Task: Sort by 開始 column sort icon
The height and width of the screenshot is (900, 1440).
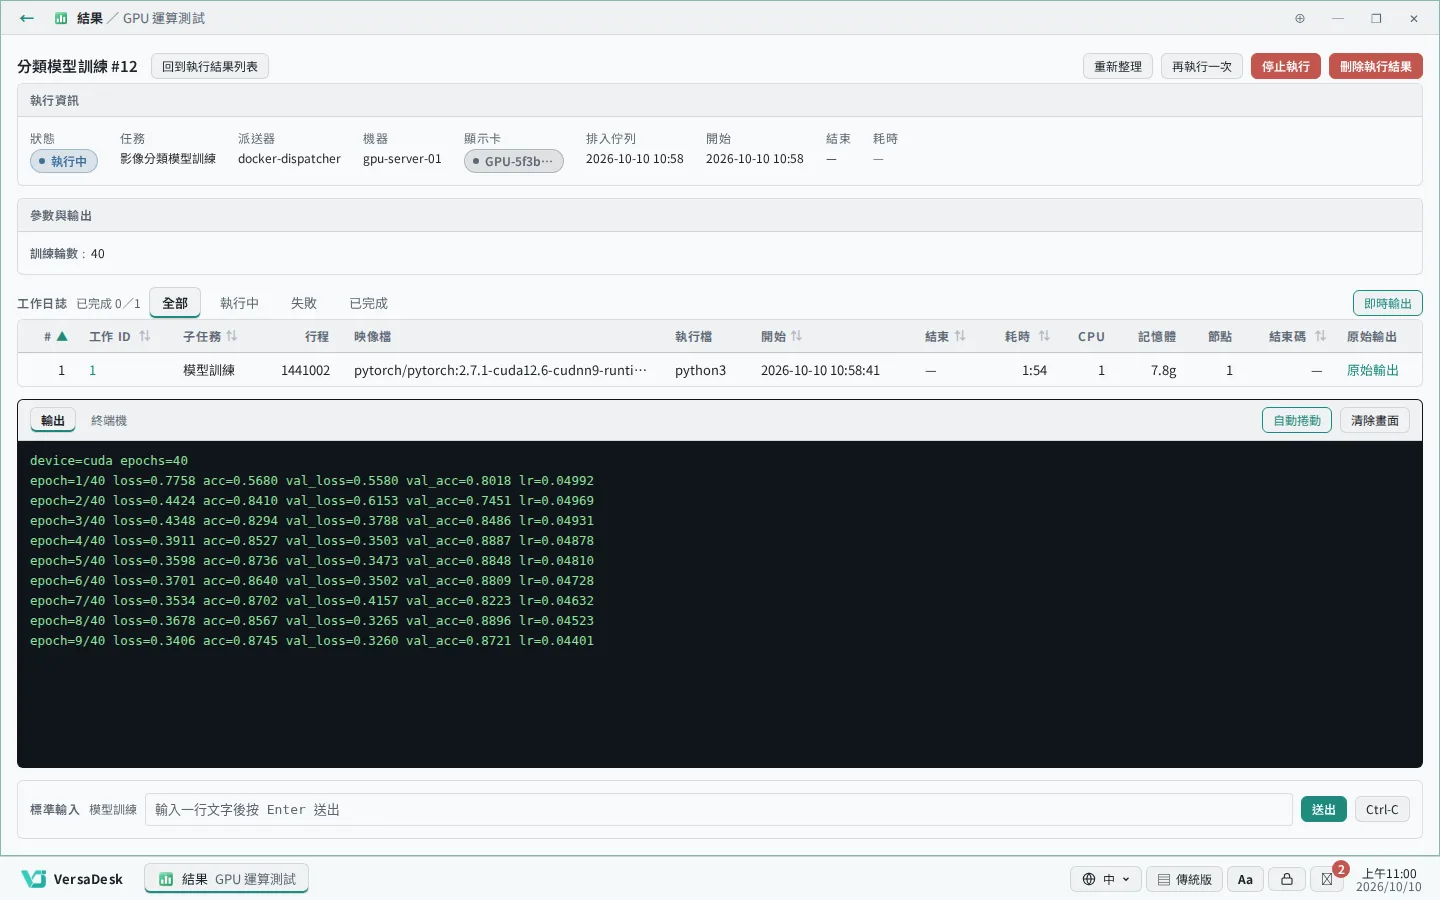Action: (x=797, y=336)
